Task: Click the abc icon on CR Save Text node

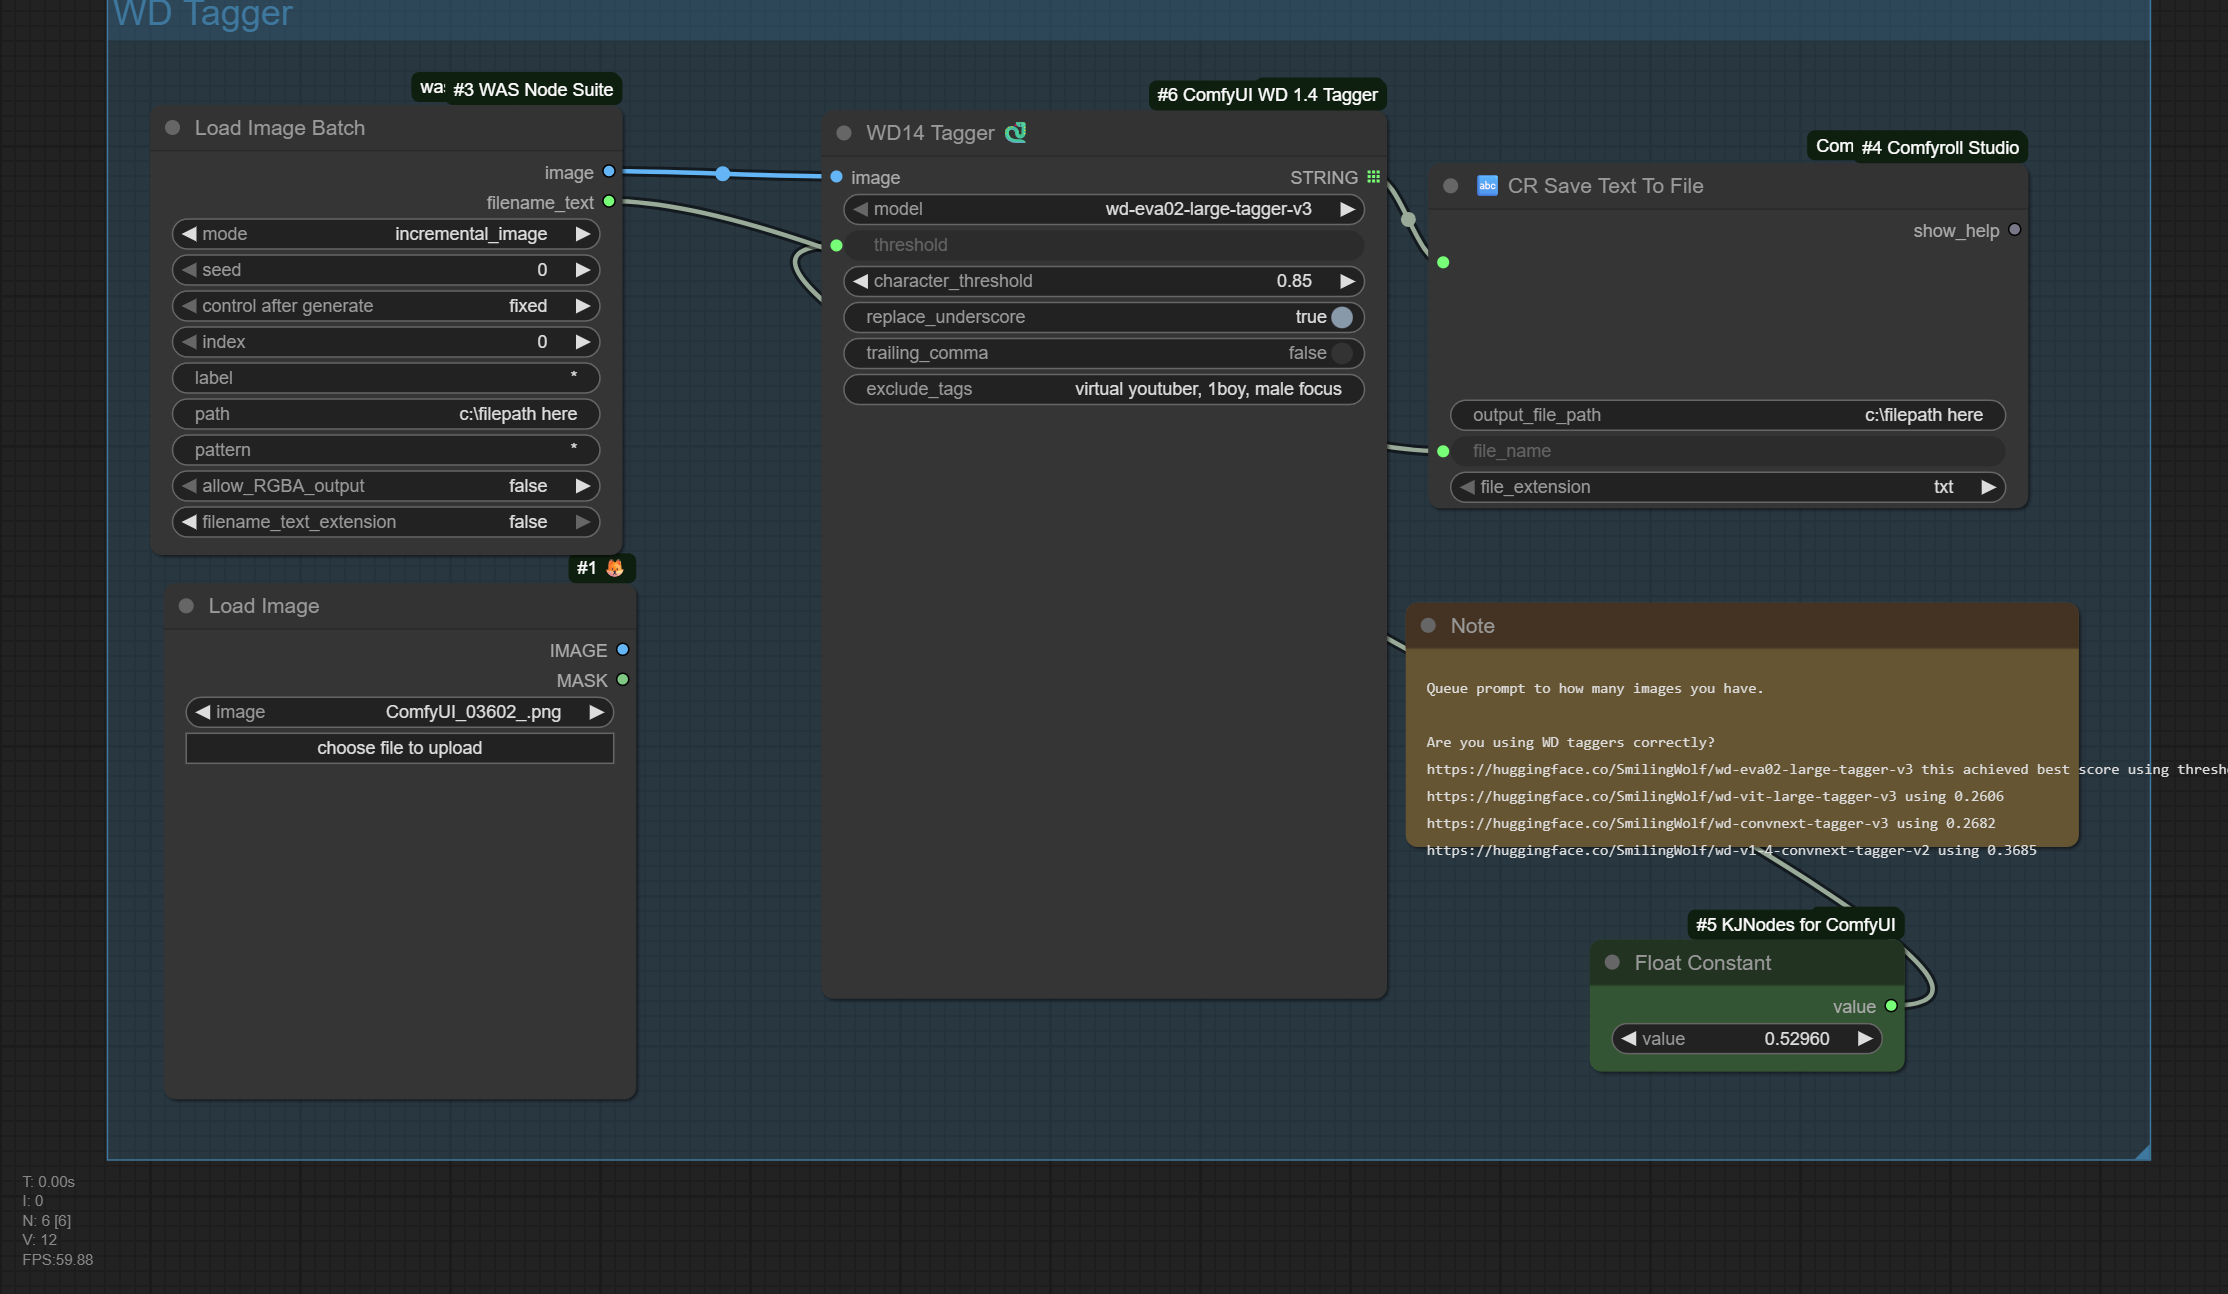Action: 1487,186
